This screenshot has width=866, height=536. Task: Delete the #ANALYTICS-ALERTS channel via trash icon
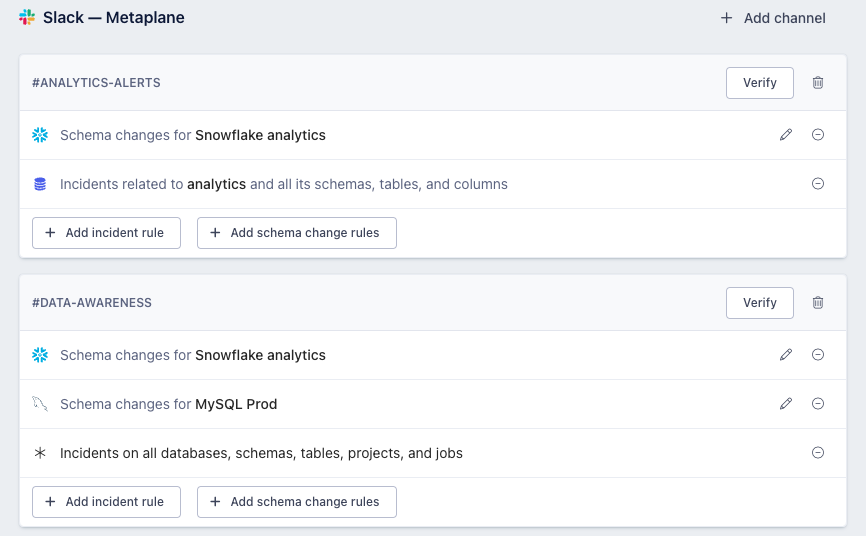[818, 83]
